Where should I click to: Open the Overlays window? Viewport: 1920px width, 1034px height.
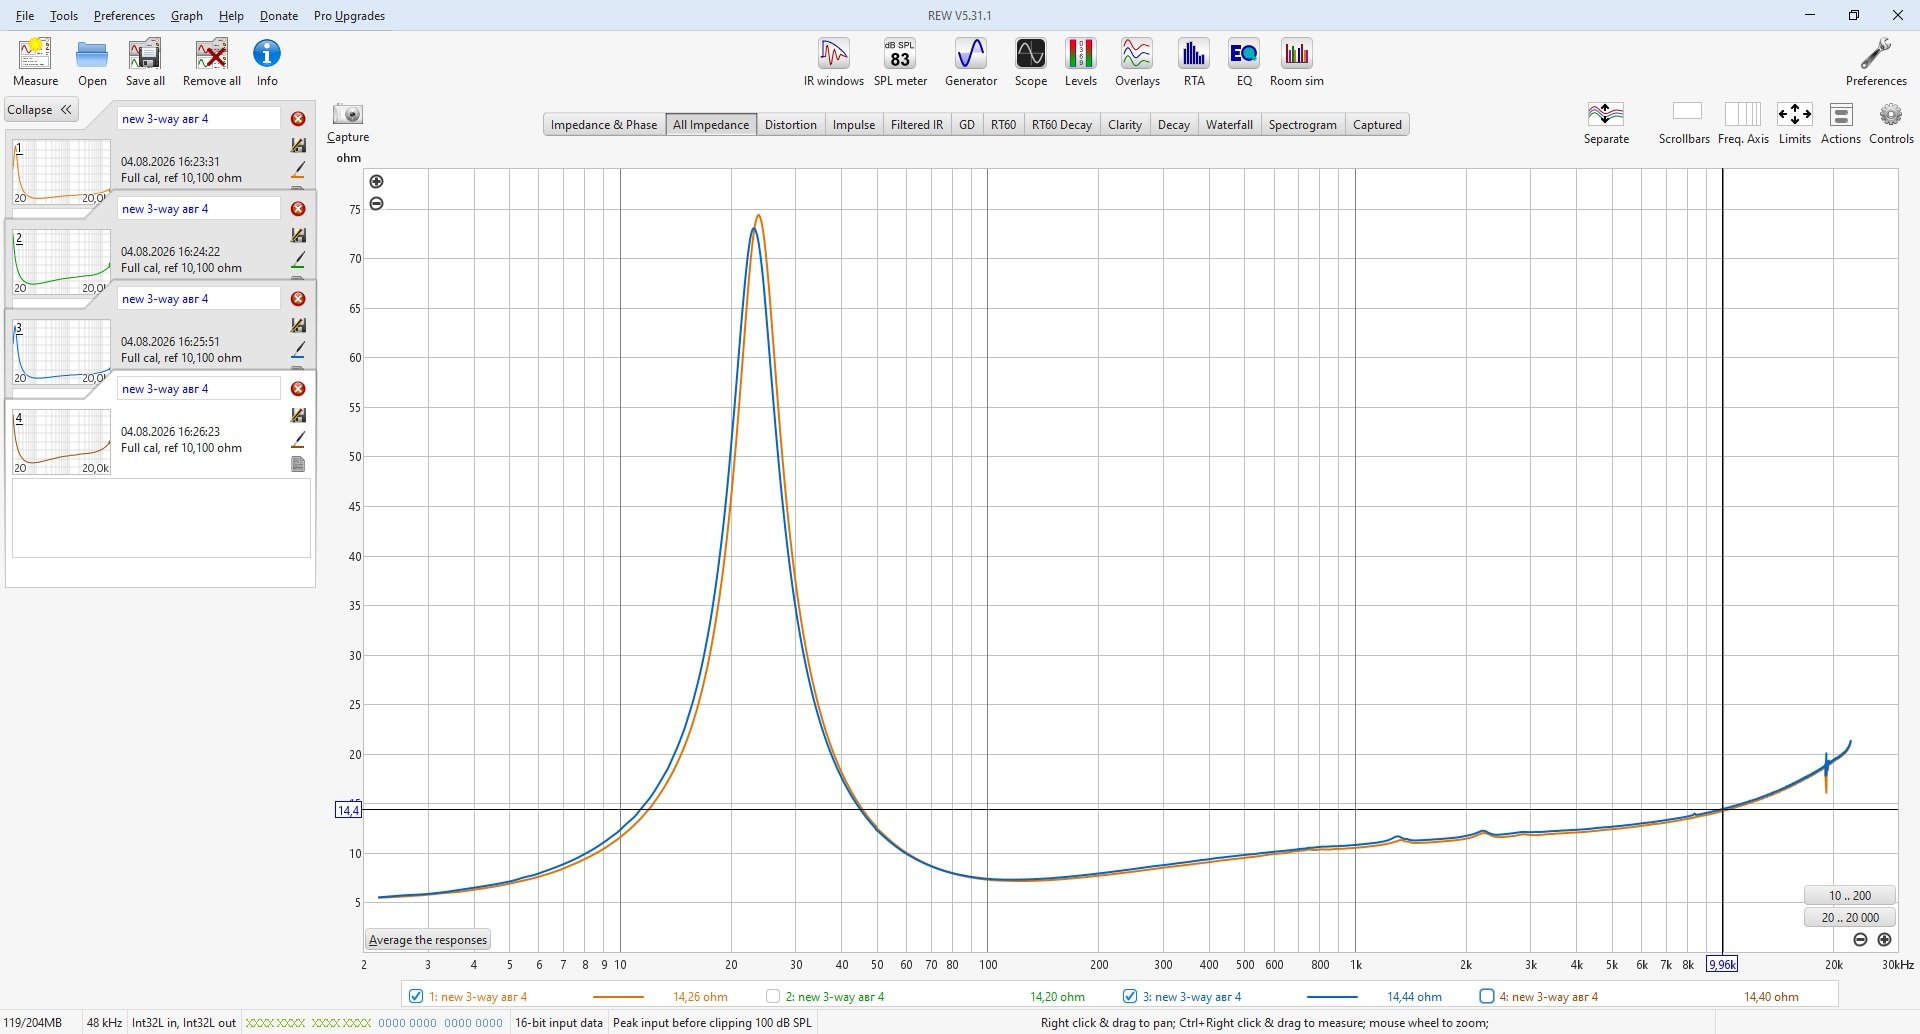pos(1137,62)
